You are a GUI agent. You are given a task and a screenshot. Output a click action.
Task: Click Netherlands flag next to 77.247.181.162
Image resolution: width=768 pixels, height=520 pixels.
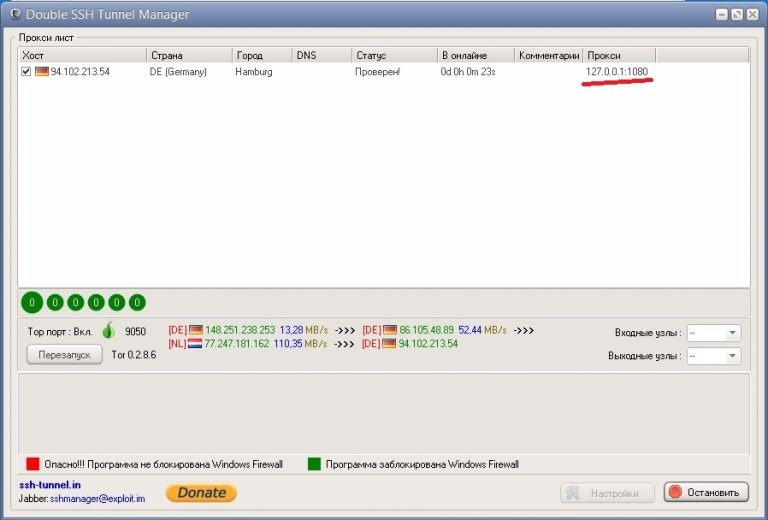point(196,344)
